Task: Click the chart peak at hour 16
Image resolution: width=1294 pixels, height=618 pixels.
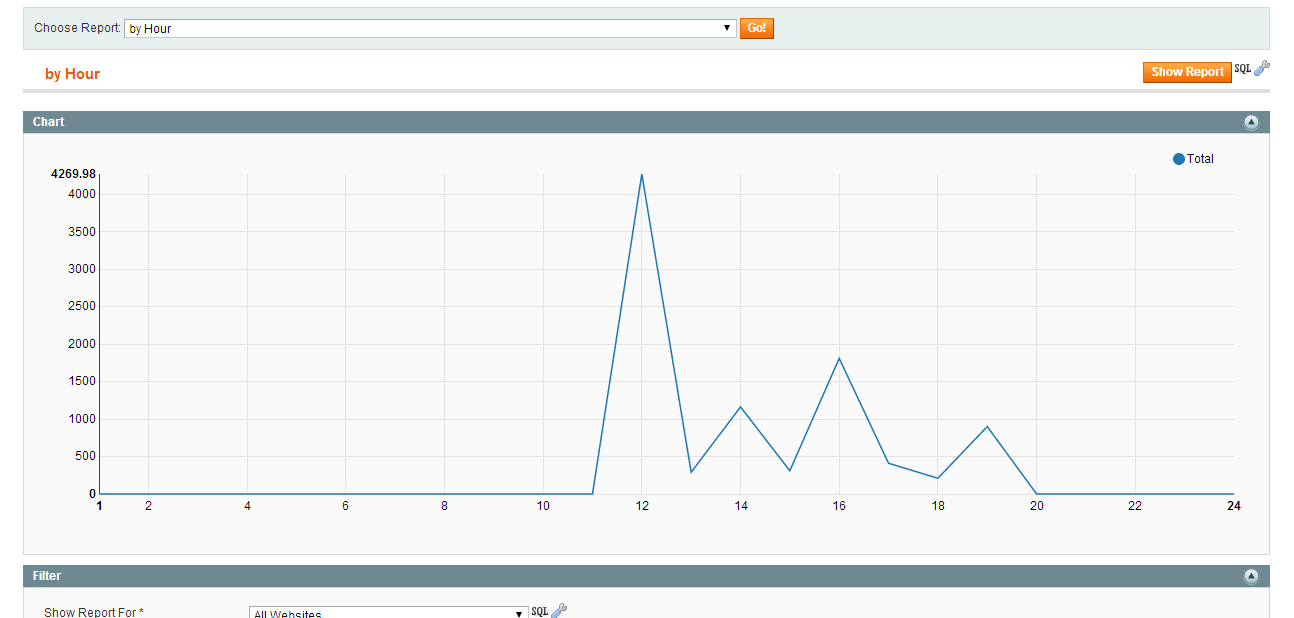Action: tap(839, 358)
